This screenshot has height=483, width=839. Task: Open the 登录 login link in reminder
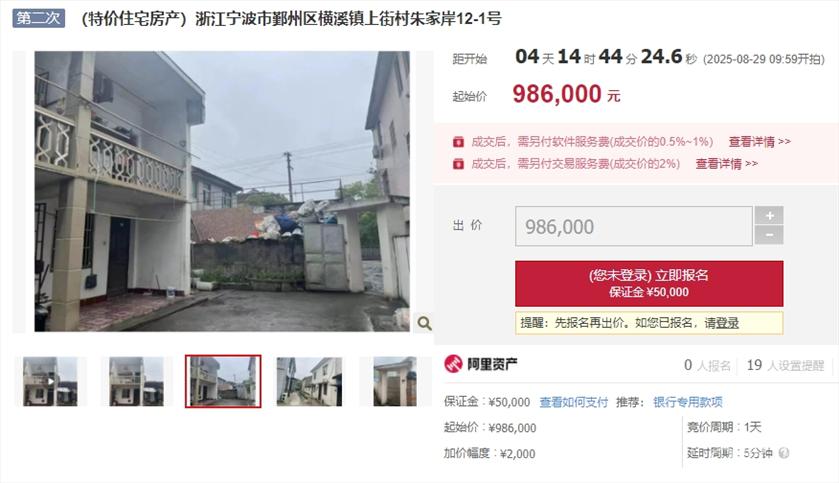(727, 323)
